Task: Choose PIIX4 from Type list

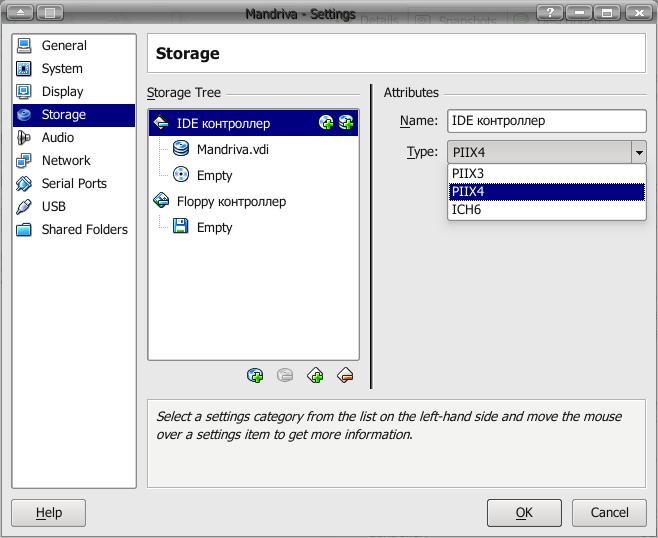Action: click(547, 191)
